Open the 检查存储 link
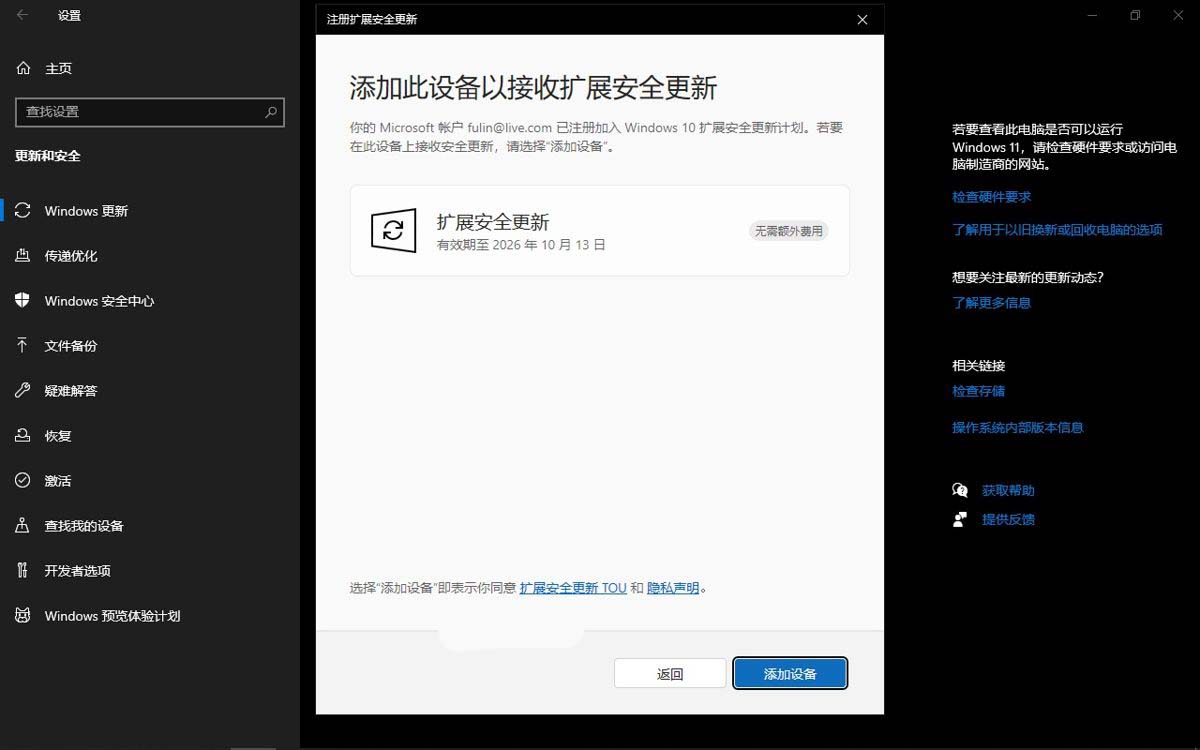 point(978,391)
